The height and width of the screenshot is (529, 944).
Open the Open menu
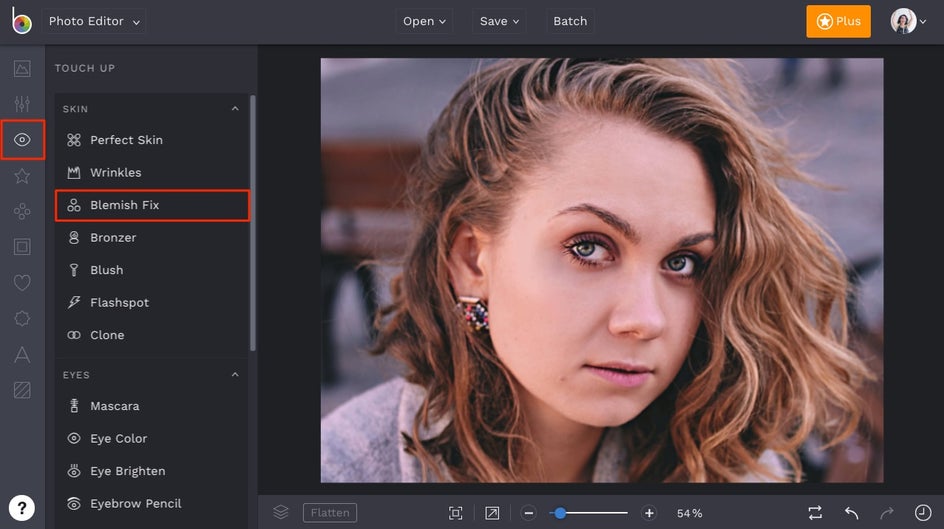point(424,21)
